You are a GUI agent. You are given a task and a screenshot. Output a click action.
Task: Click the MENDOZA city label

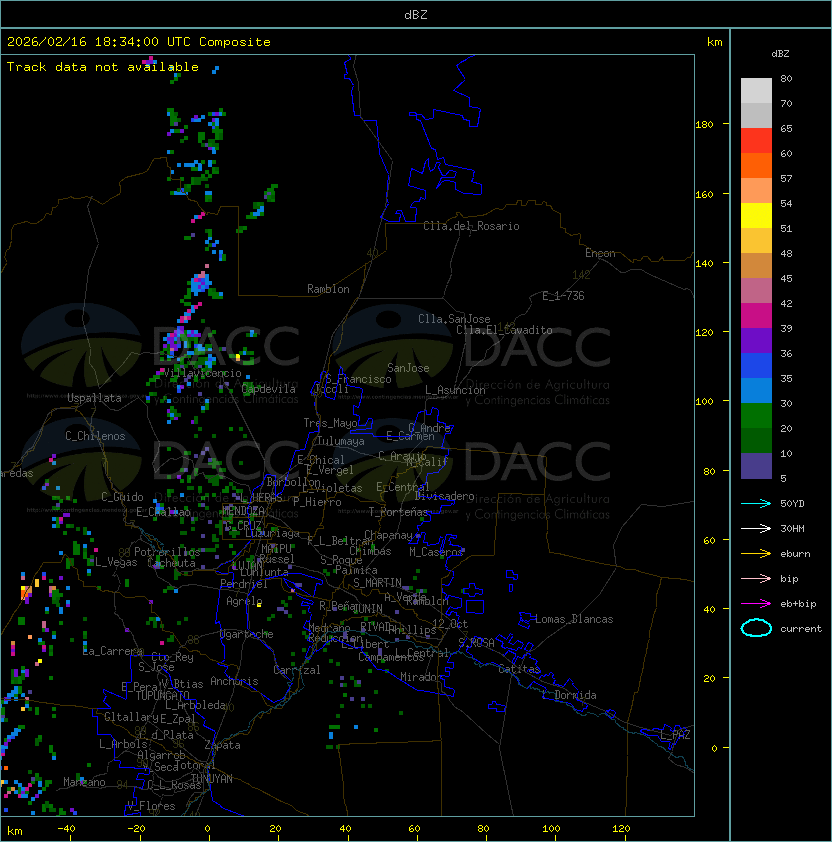point(243,510)
